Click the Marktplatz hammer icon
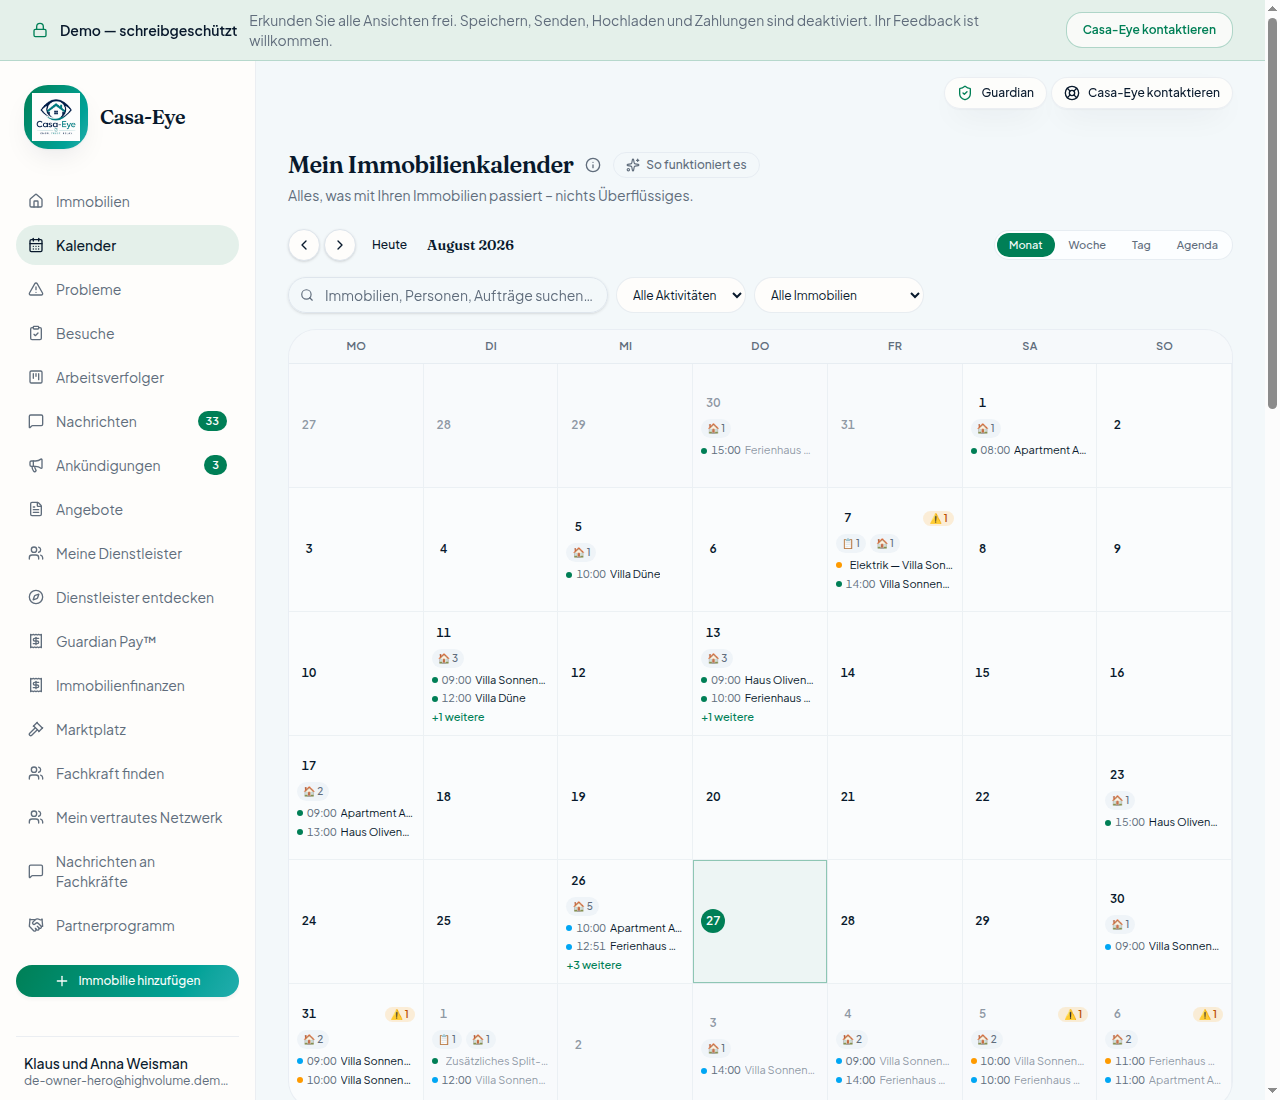The height and width of the screenshot is (1100, 1280). tap(36, 729)
